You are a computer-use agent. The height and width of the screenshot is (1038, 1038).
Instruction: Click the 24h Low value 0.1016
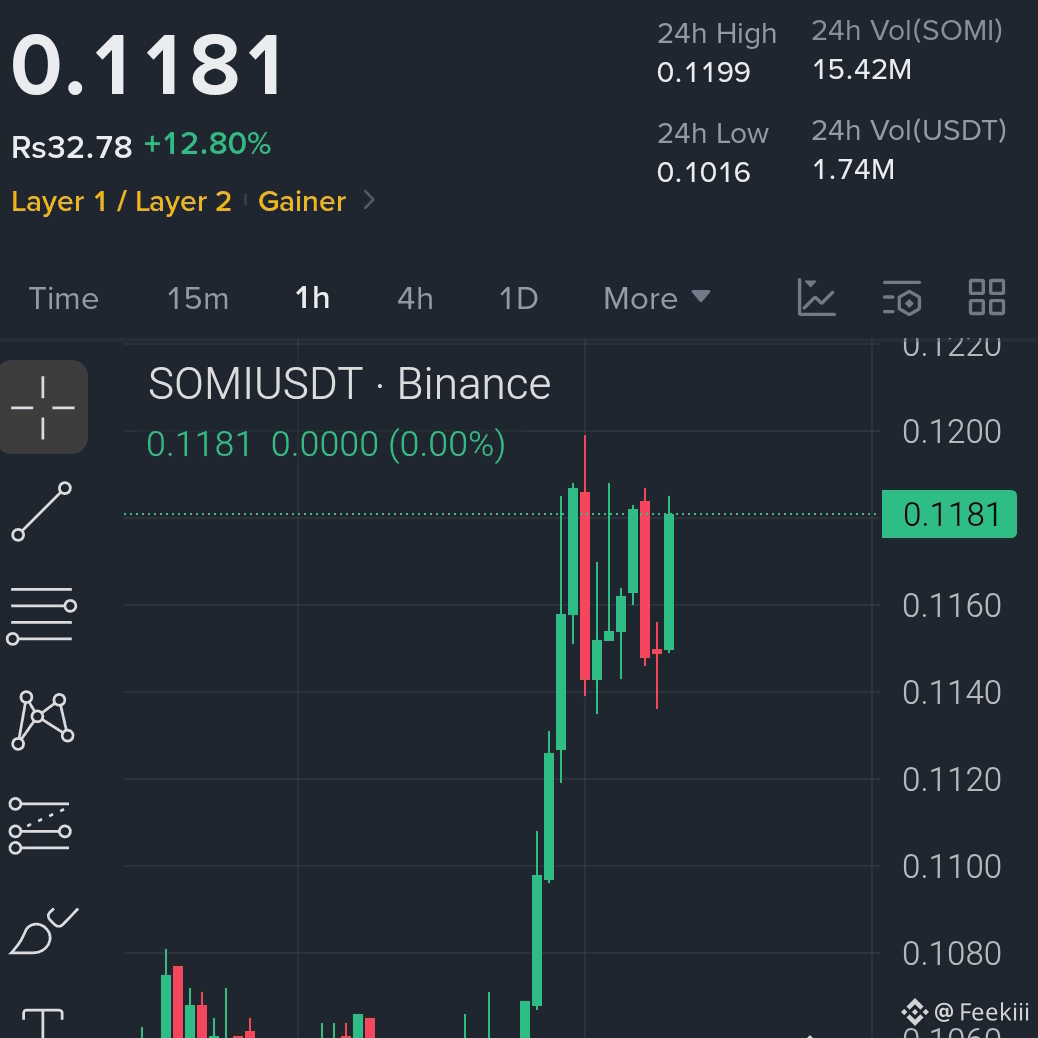(x=704, y=173)
